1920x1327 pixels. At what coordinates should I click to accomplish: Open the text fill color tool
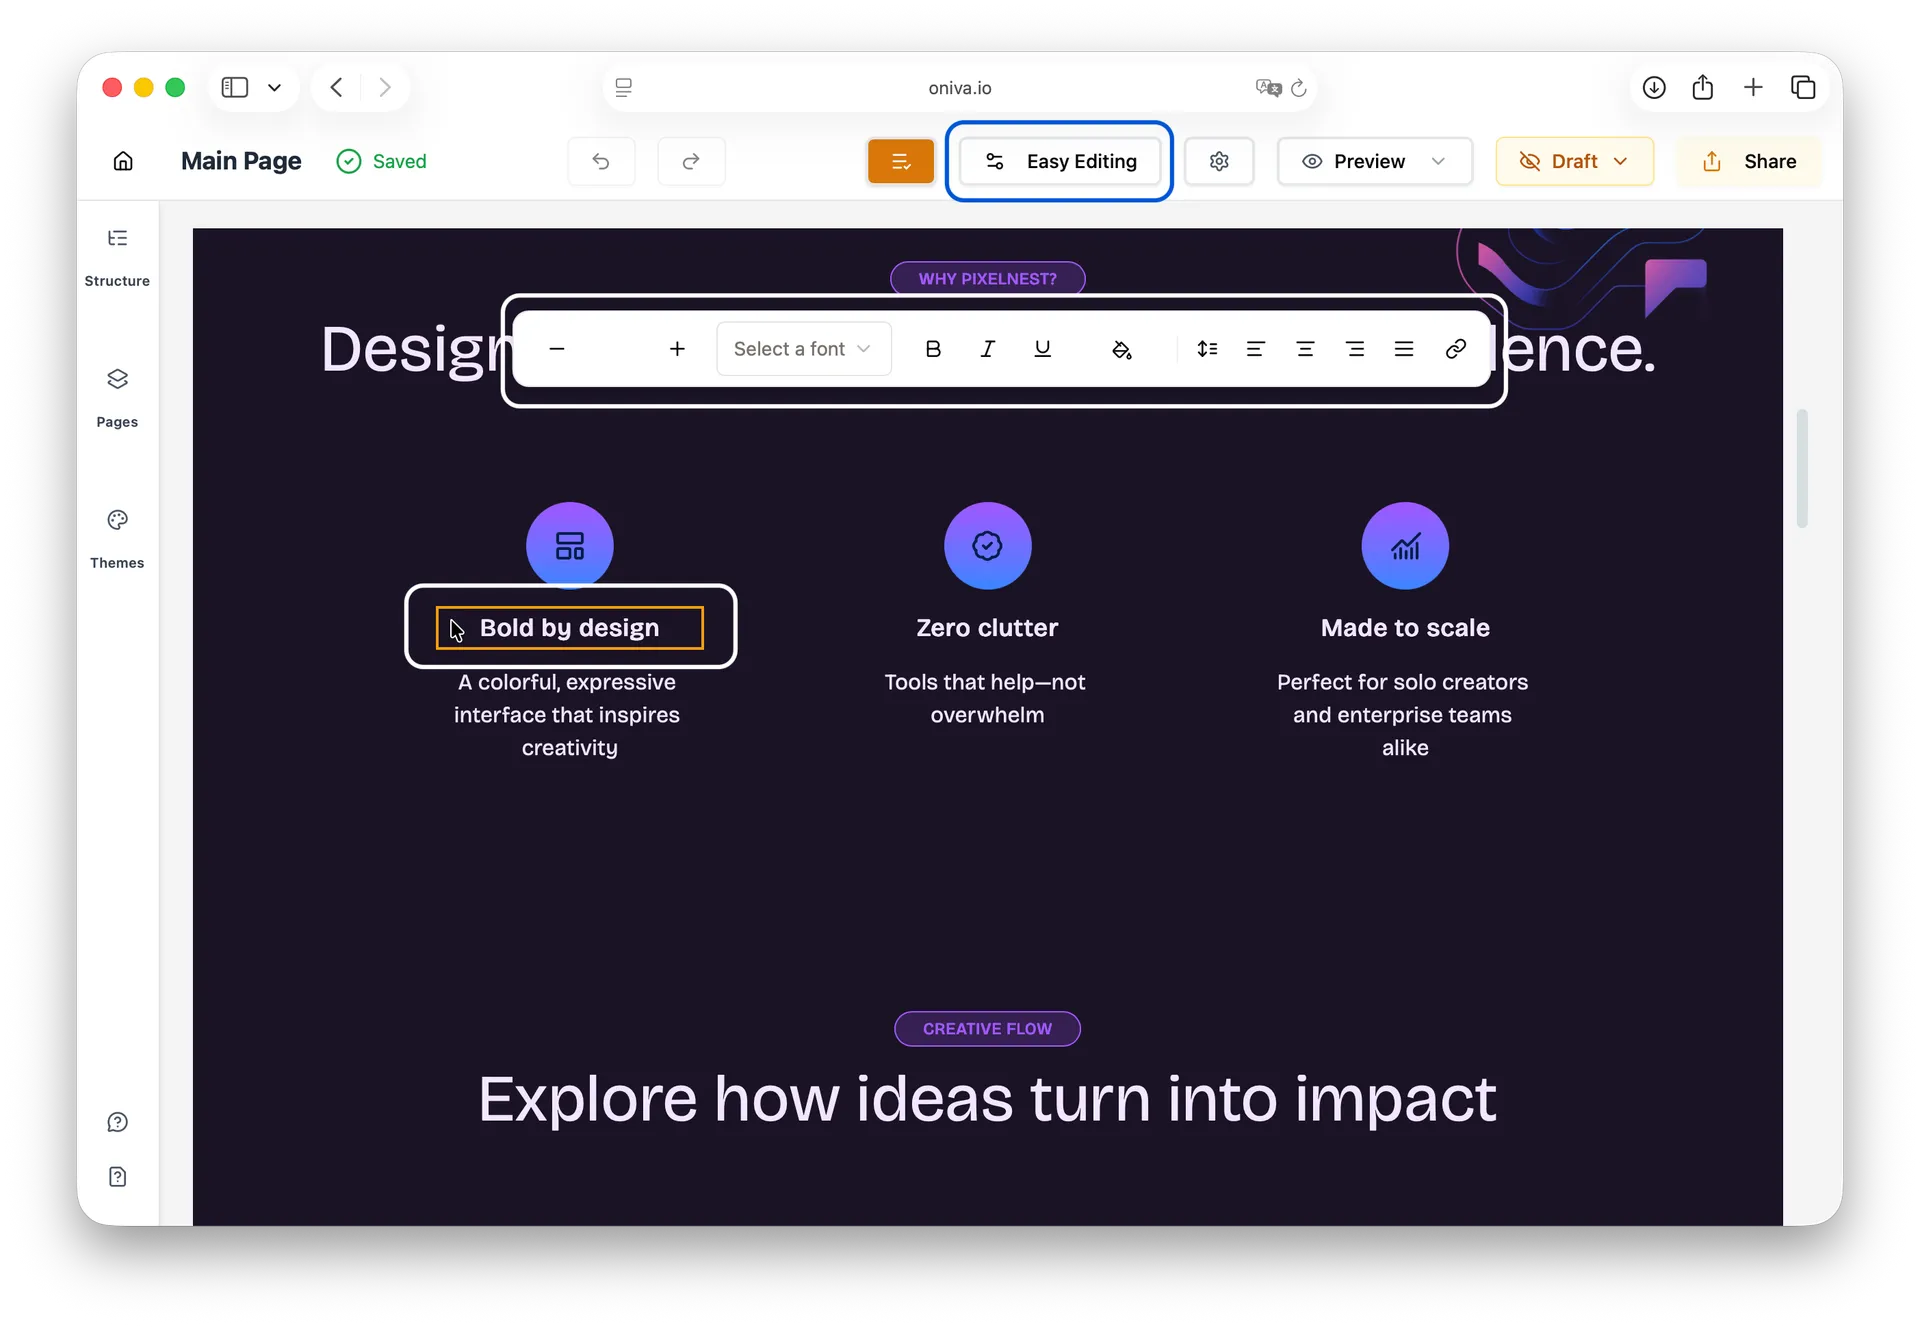click(1123, 349)
